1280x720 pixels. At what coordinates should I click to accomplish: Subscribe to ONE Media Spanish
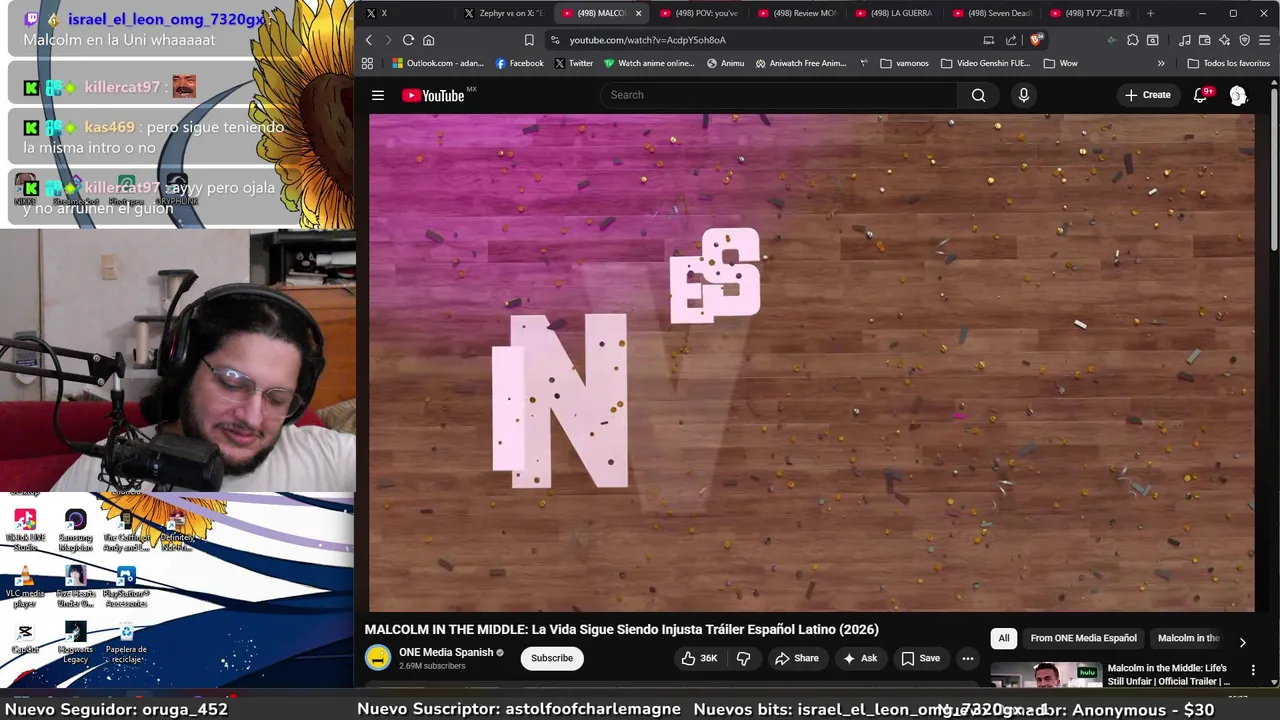tap(552, 658)
